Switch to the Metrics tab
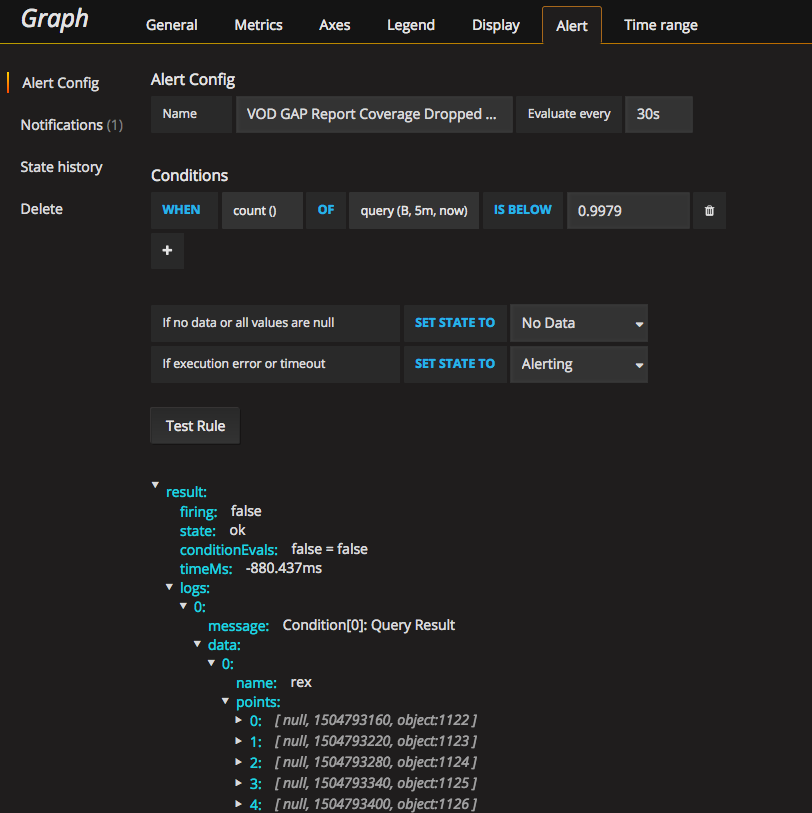Image resolution: width=812 pixels, height=813 pixels. [x=258, y=25]
